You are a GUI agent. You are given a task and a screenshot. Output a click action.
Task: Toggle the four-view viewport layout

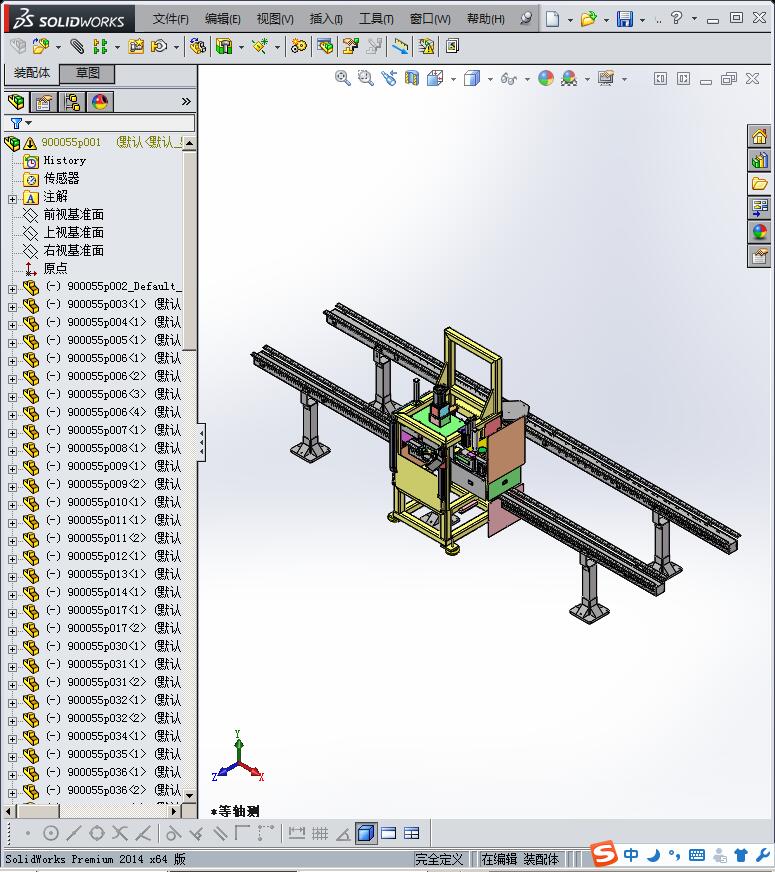coord(412,833)
